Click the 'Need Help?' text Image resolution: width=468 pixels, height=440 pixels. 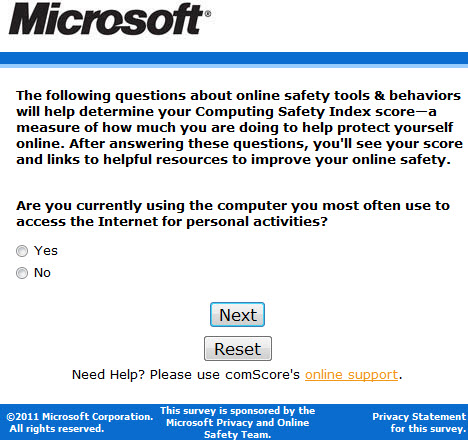(108, 375)
